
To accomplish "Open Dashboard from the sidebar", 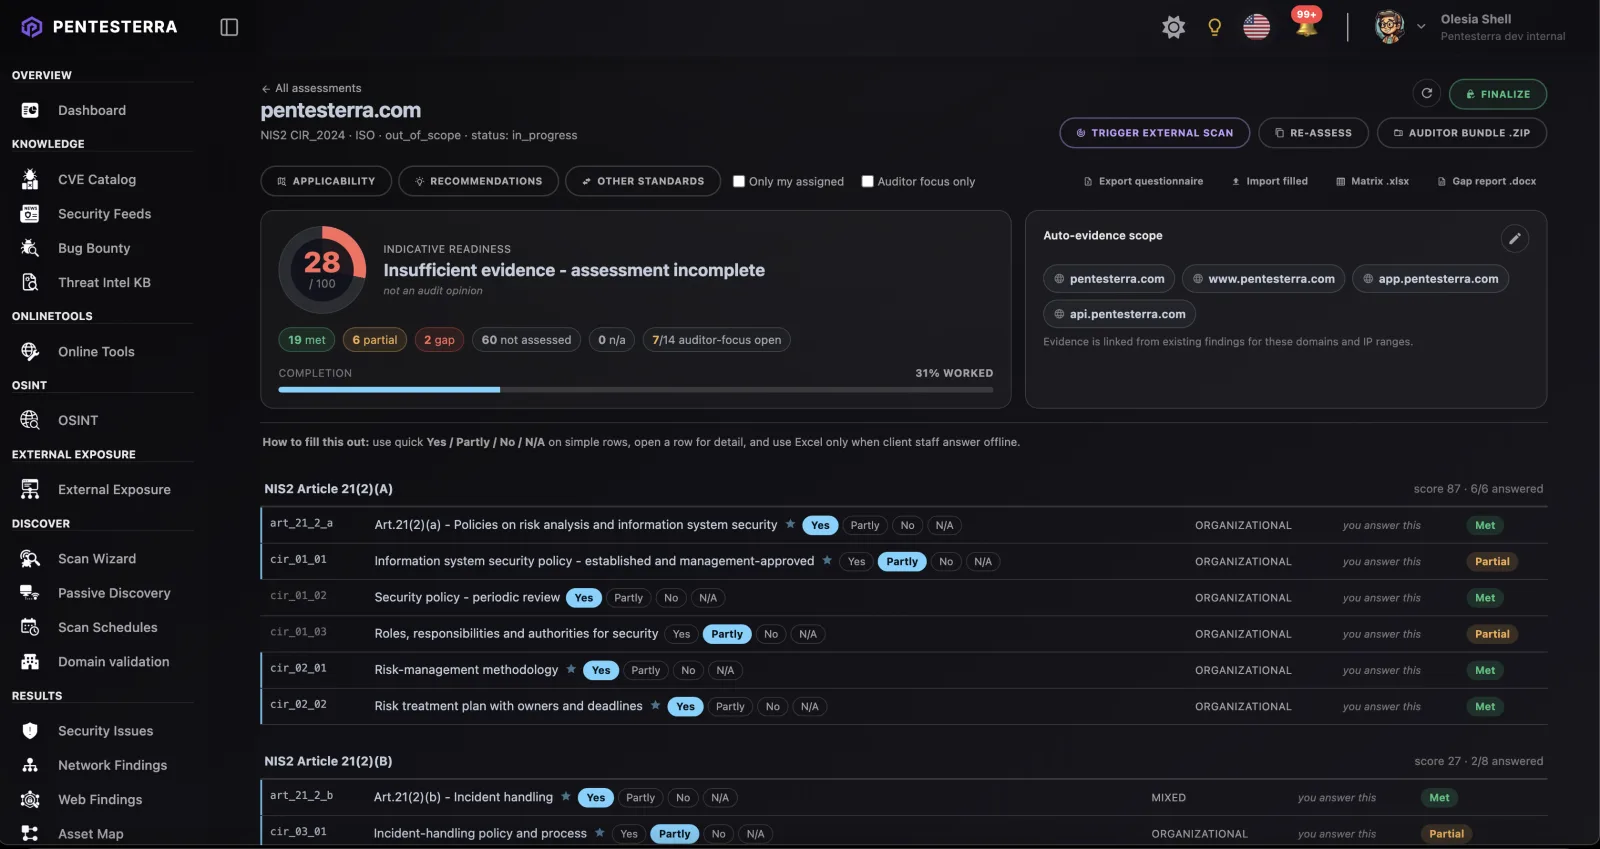I will pos(92,110).
